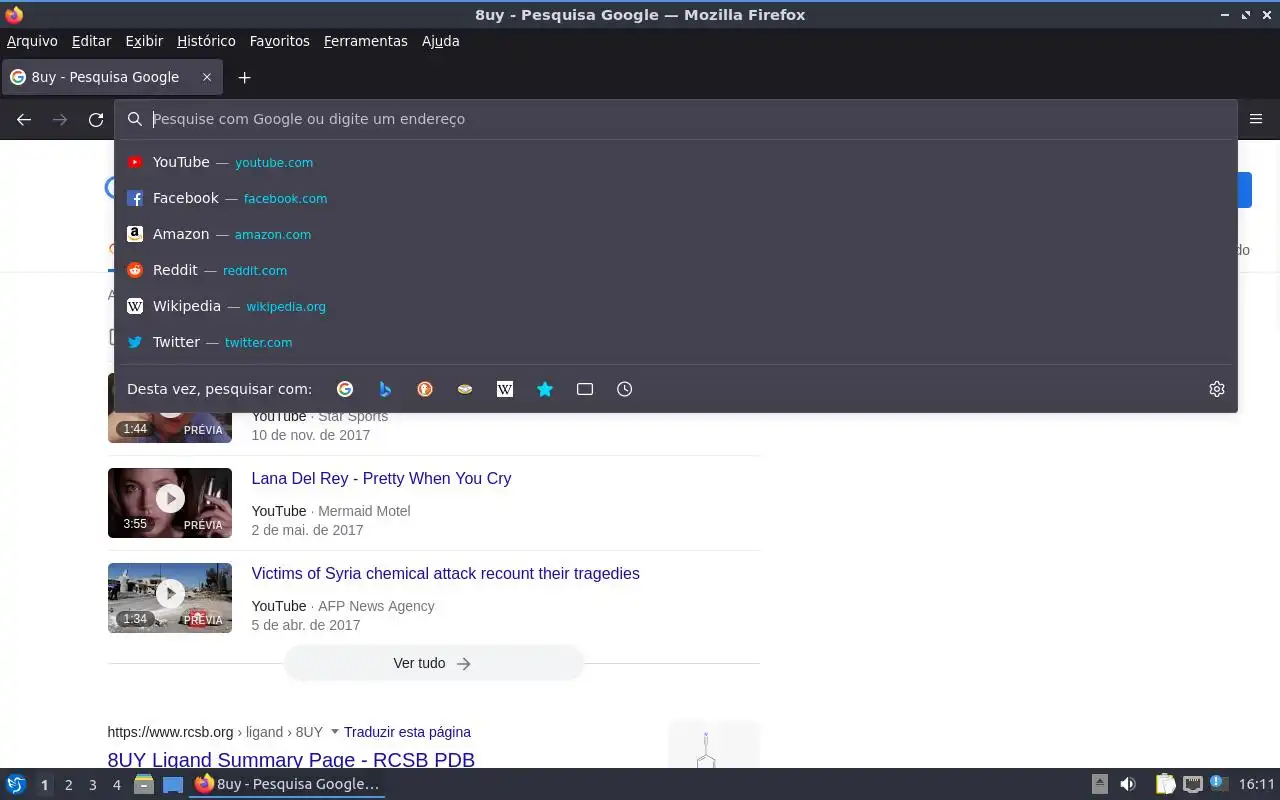Open the Favoritos menu

280,41
